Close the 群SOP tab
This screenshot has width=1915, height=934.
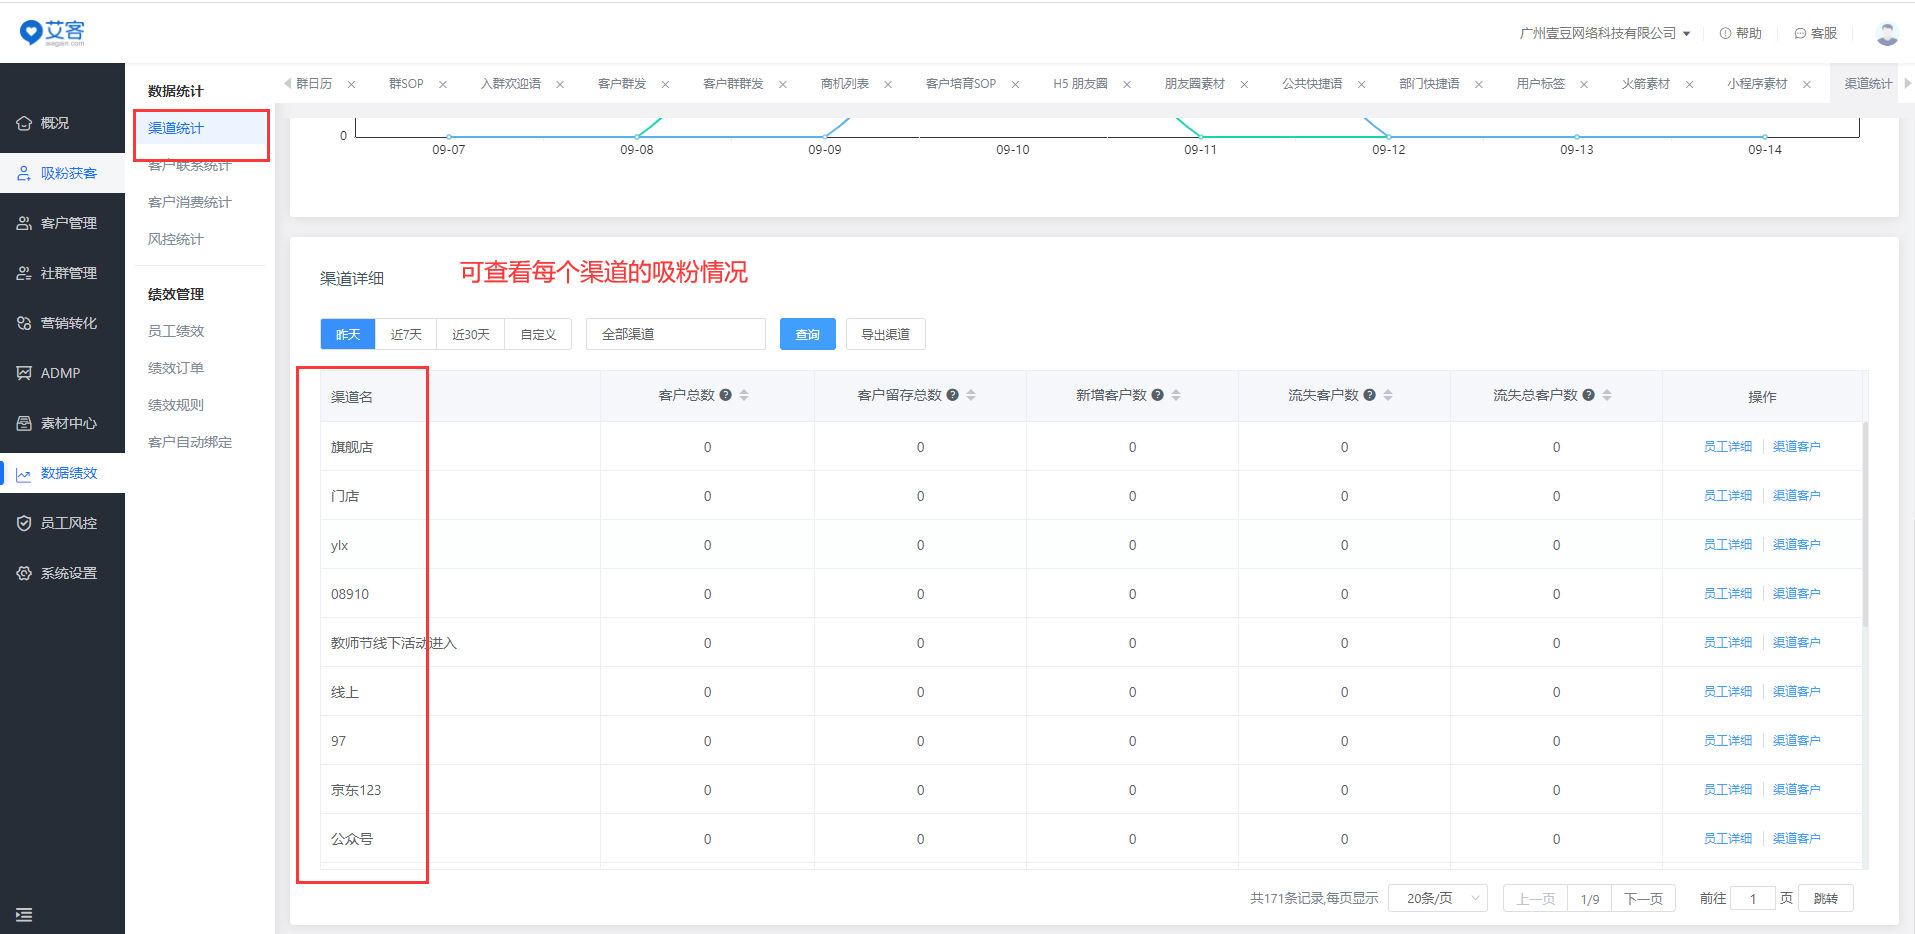[443, 84]
